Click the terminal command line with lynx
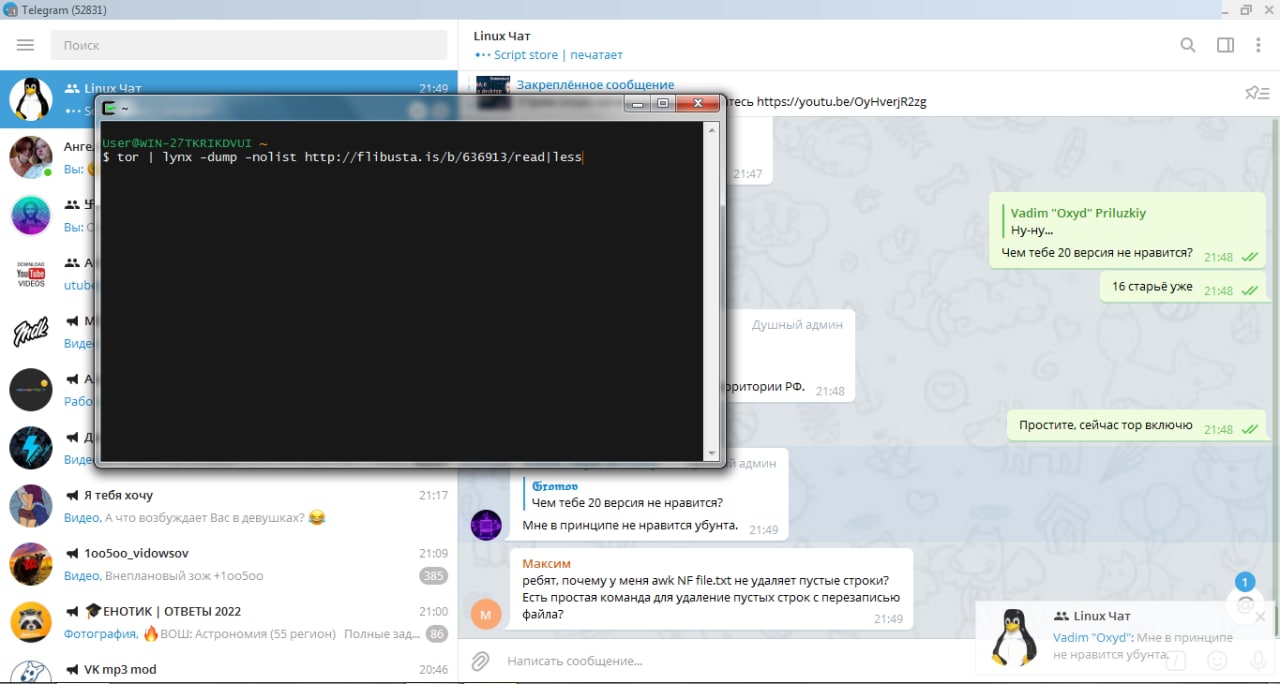This screenshot has width=1280, height=684. click(343, 157)
